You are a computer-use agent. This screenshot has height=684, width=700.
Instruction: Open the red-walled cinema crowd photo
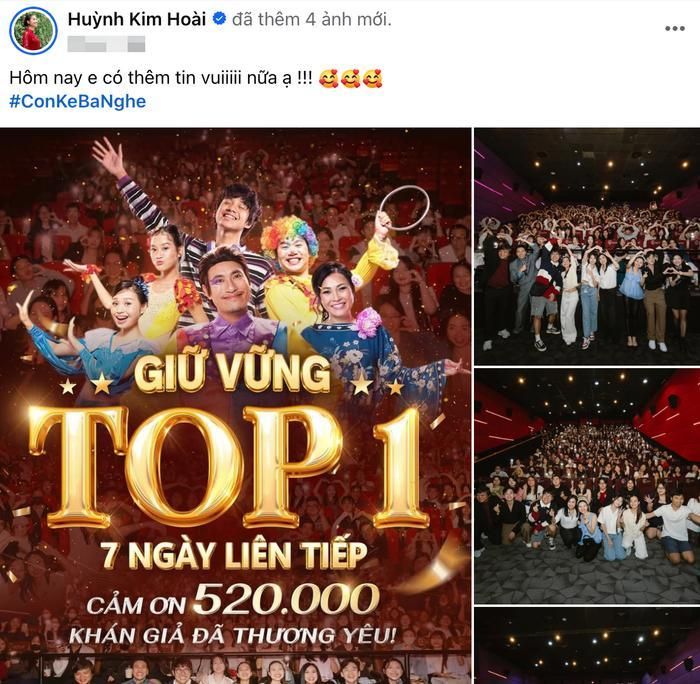coord(587,486)
